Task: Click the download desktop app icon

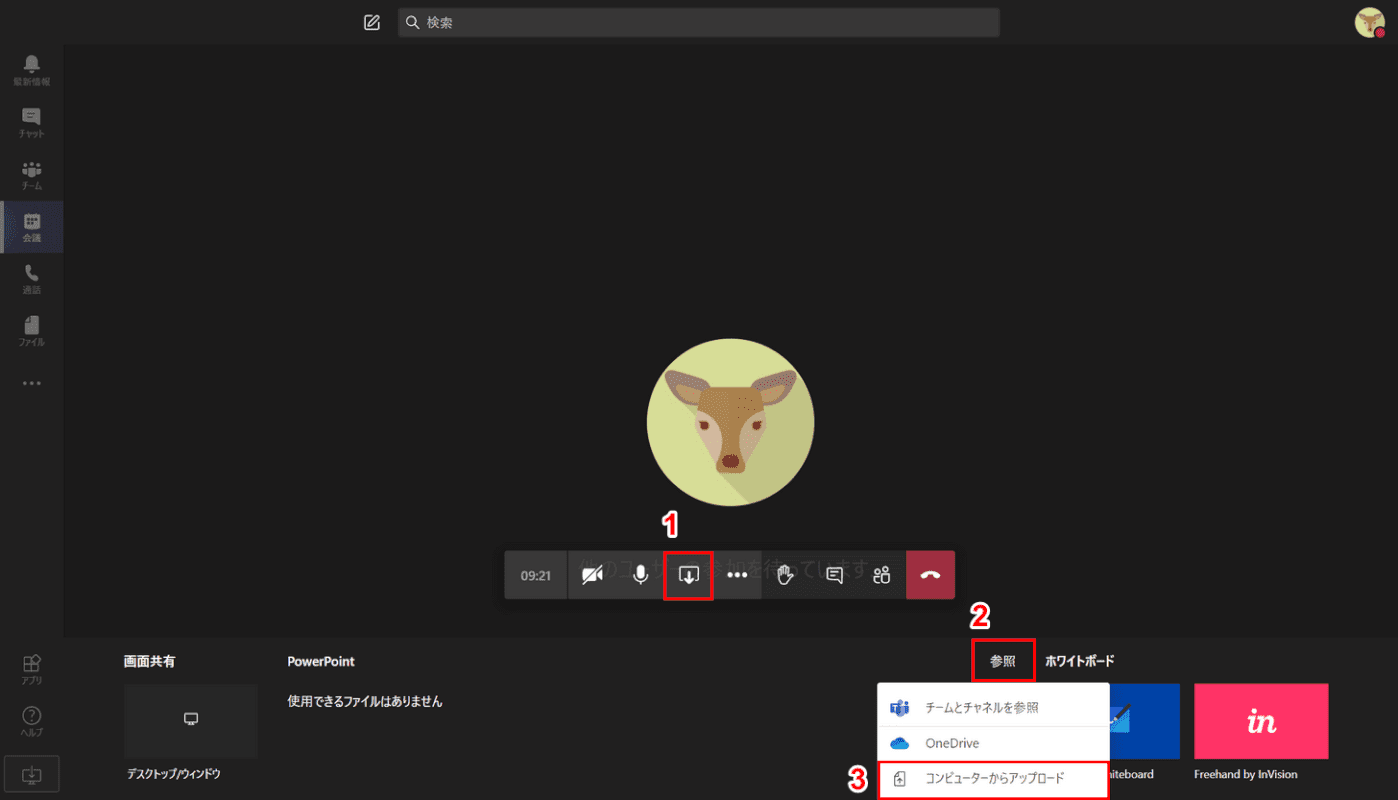Action: pos(32,775)
